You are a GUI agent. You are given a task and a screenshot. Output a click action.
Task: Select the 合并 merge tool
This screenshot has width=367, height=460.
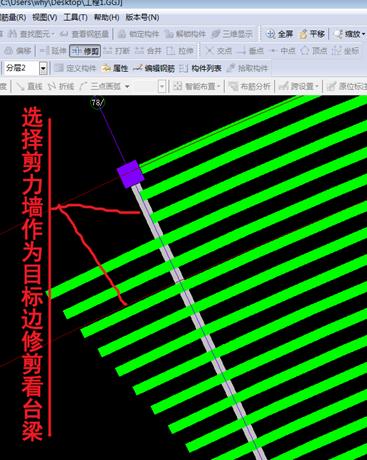(x=148, y=51)
